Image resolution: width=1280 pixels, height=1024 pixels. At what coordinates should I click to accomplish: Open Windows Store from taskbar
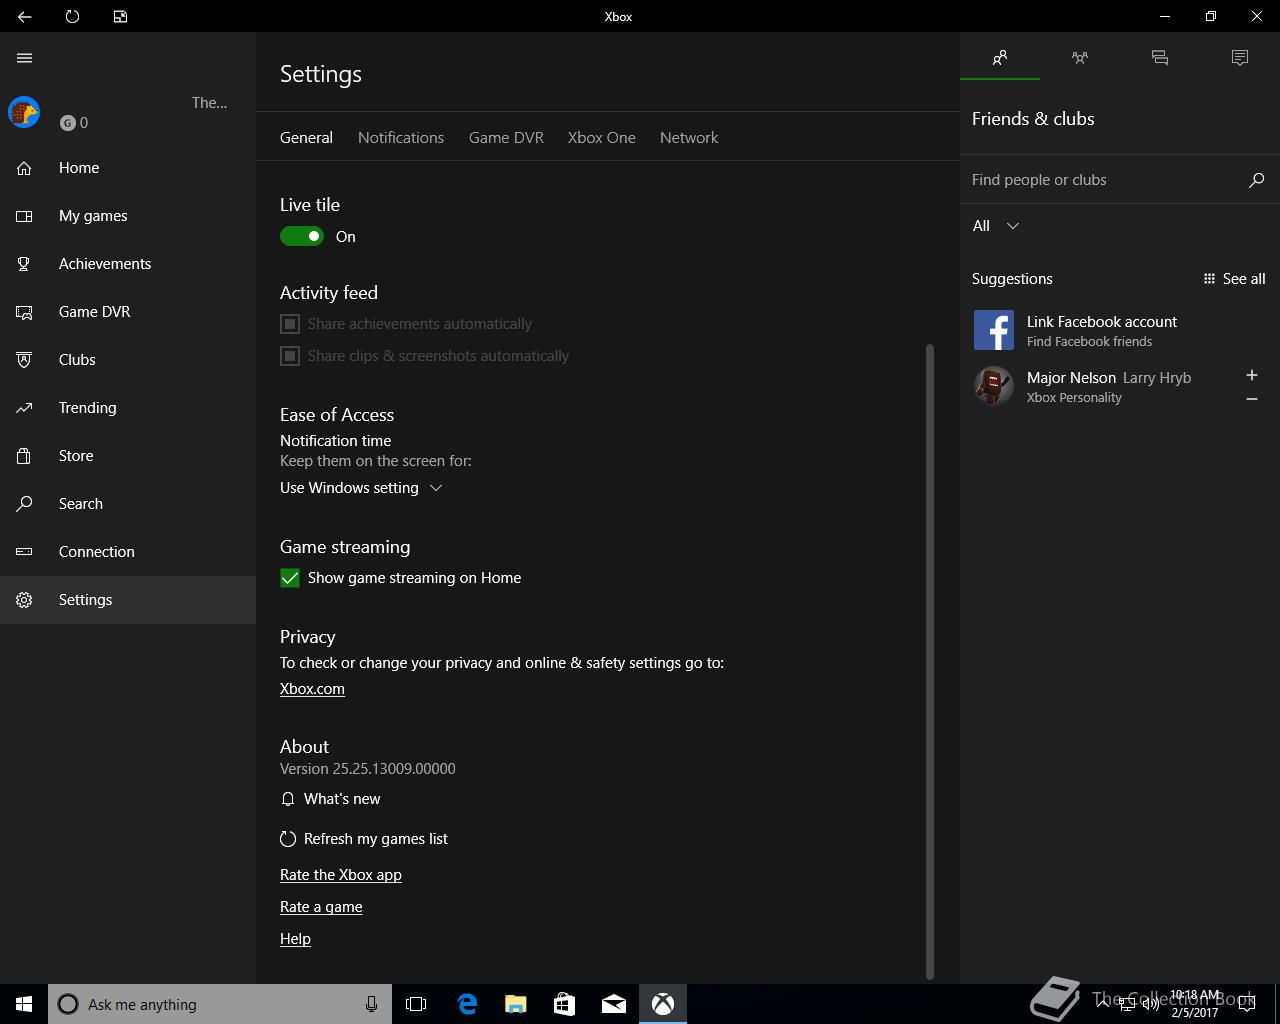tap(565, 1004)
